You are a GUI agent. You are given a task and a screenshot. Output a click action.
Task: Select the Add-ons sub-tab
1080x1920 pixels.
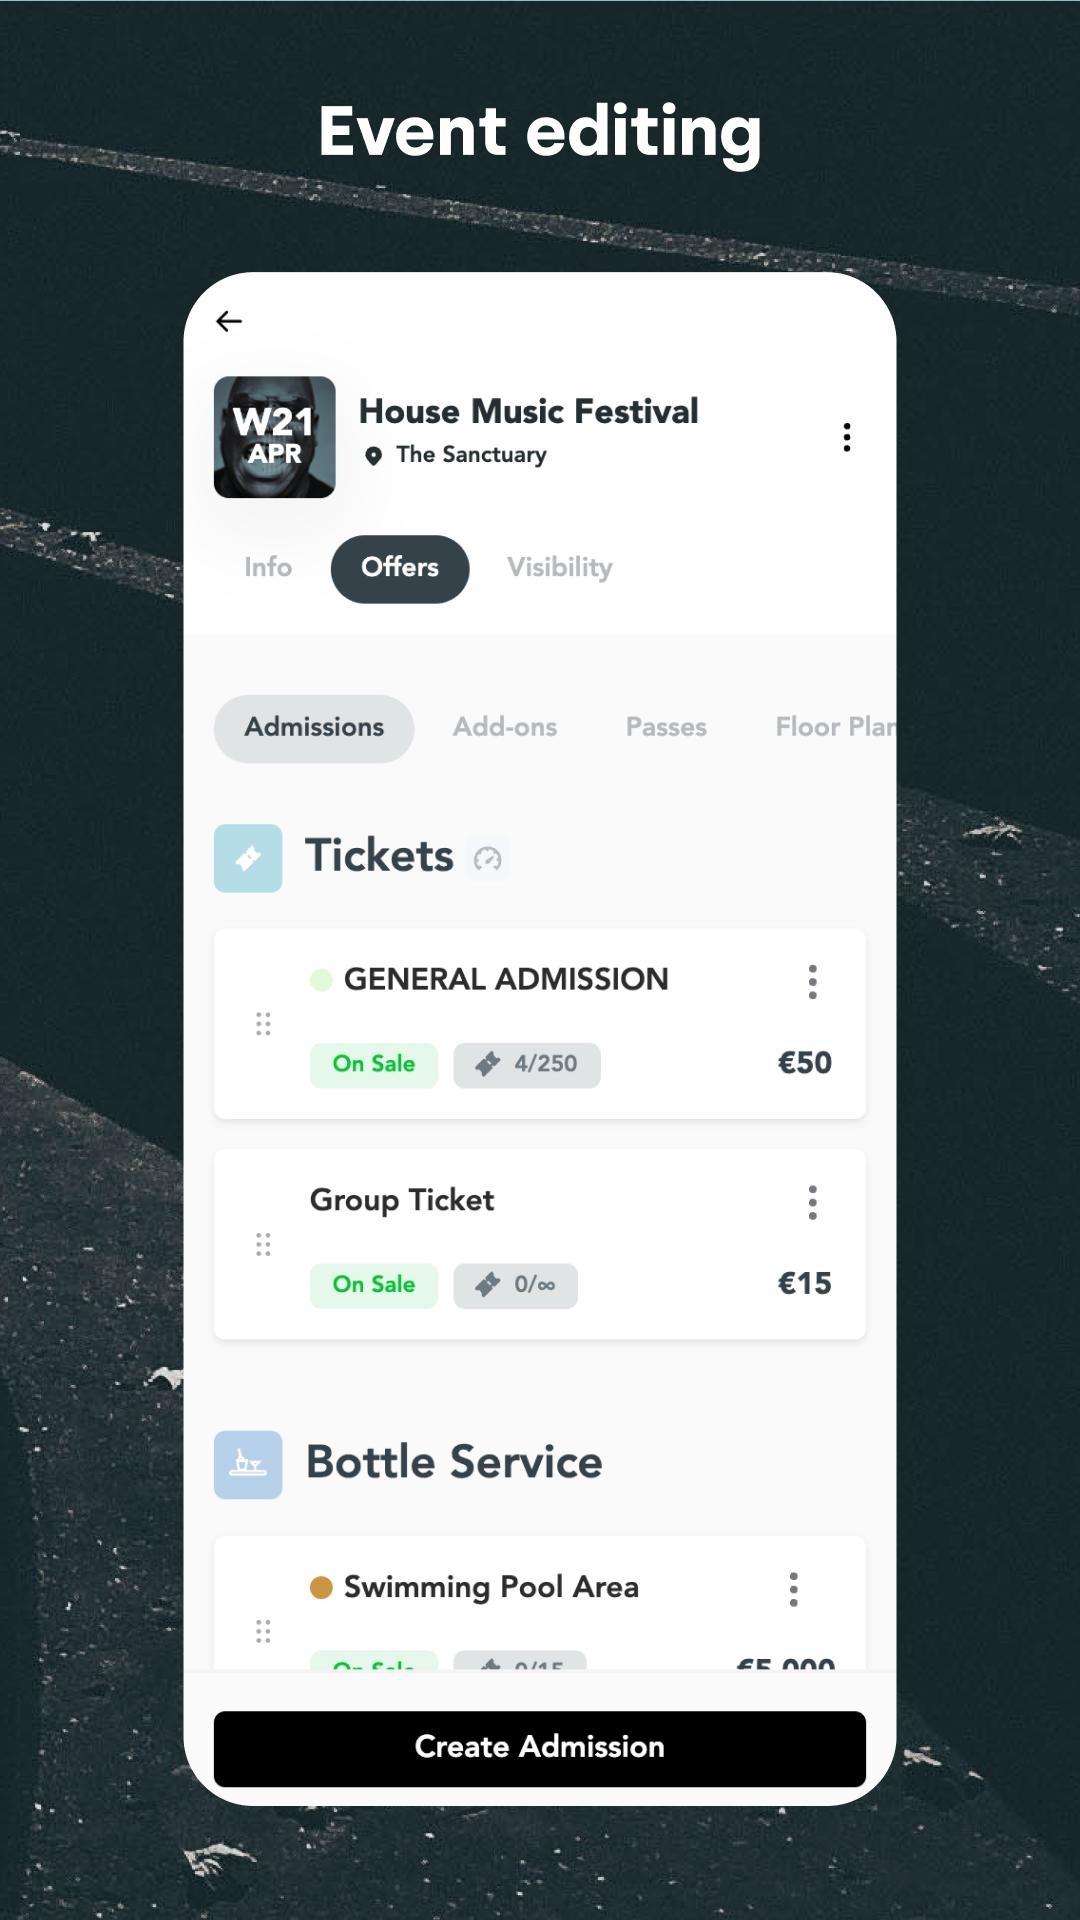pos(505,727)
